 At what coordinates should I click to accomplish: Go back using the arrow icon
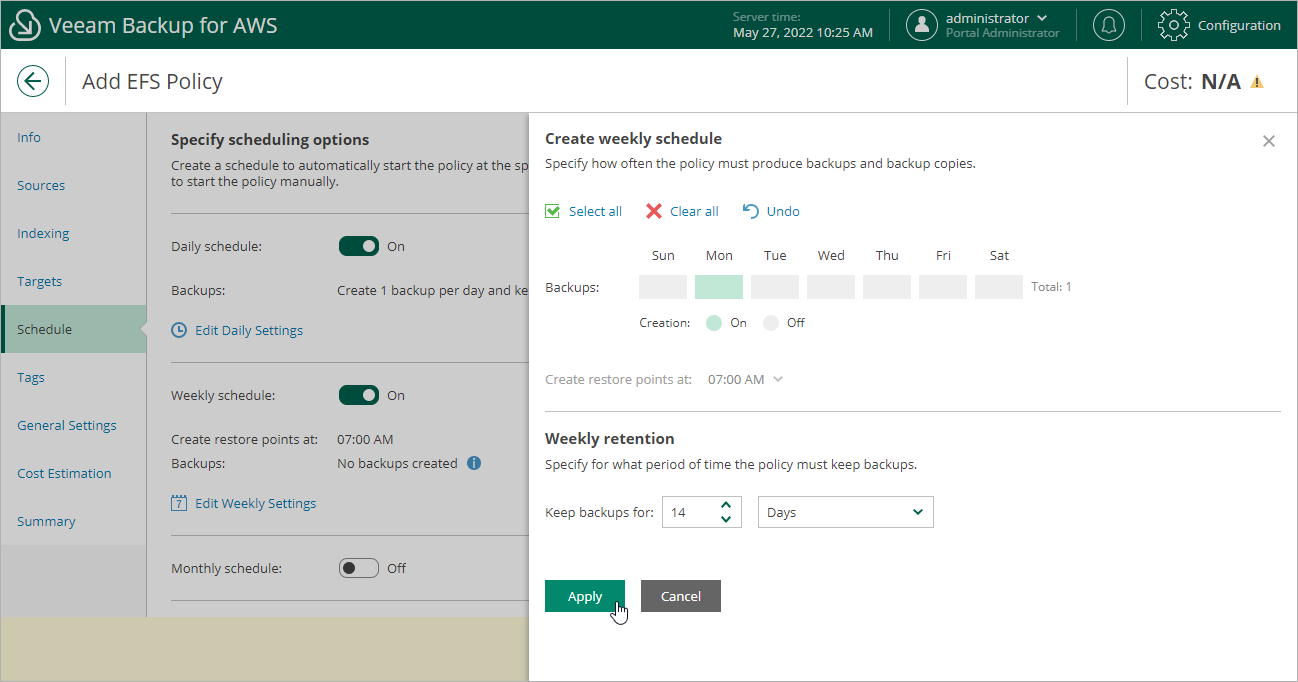(33, 81)
